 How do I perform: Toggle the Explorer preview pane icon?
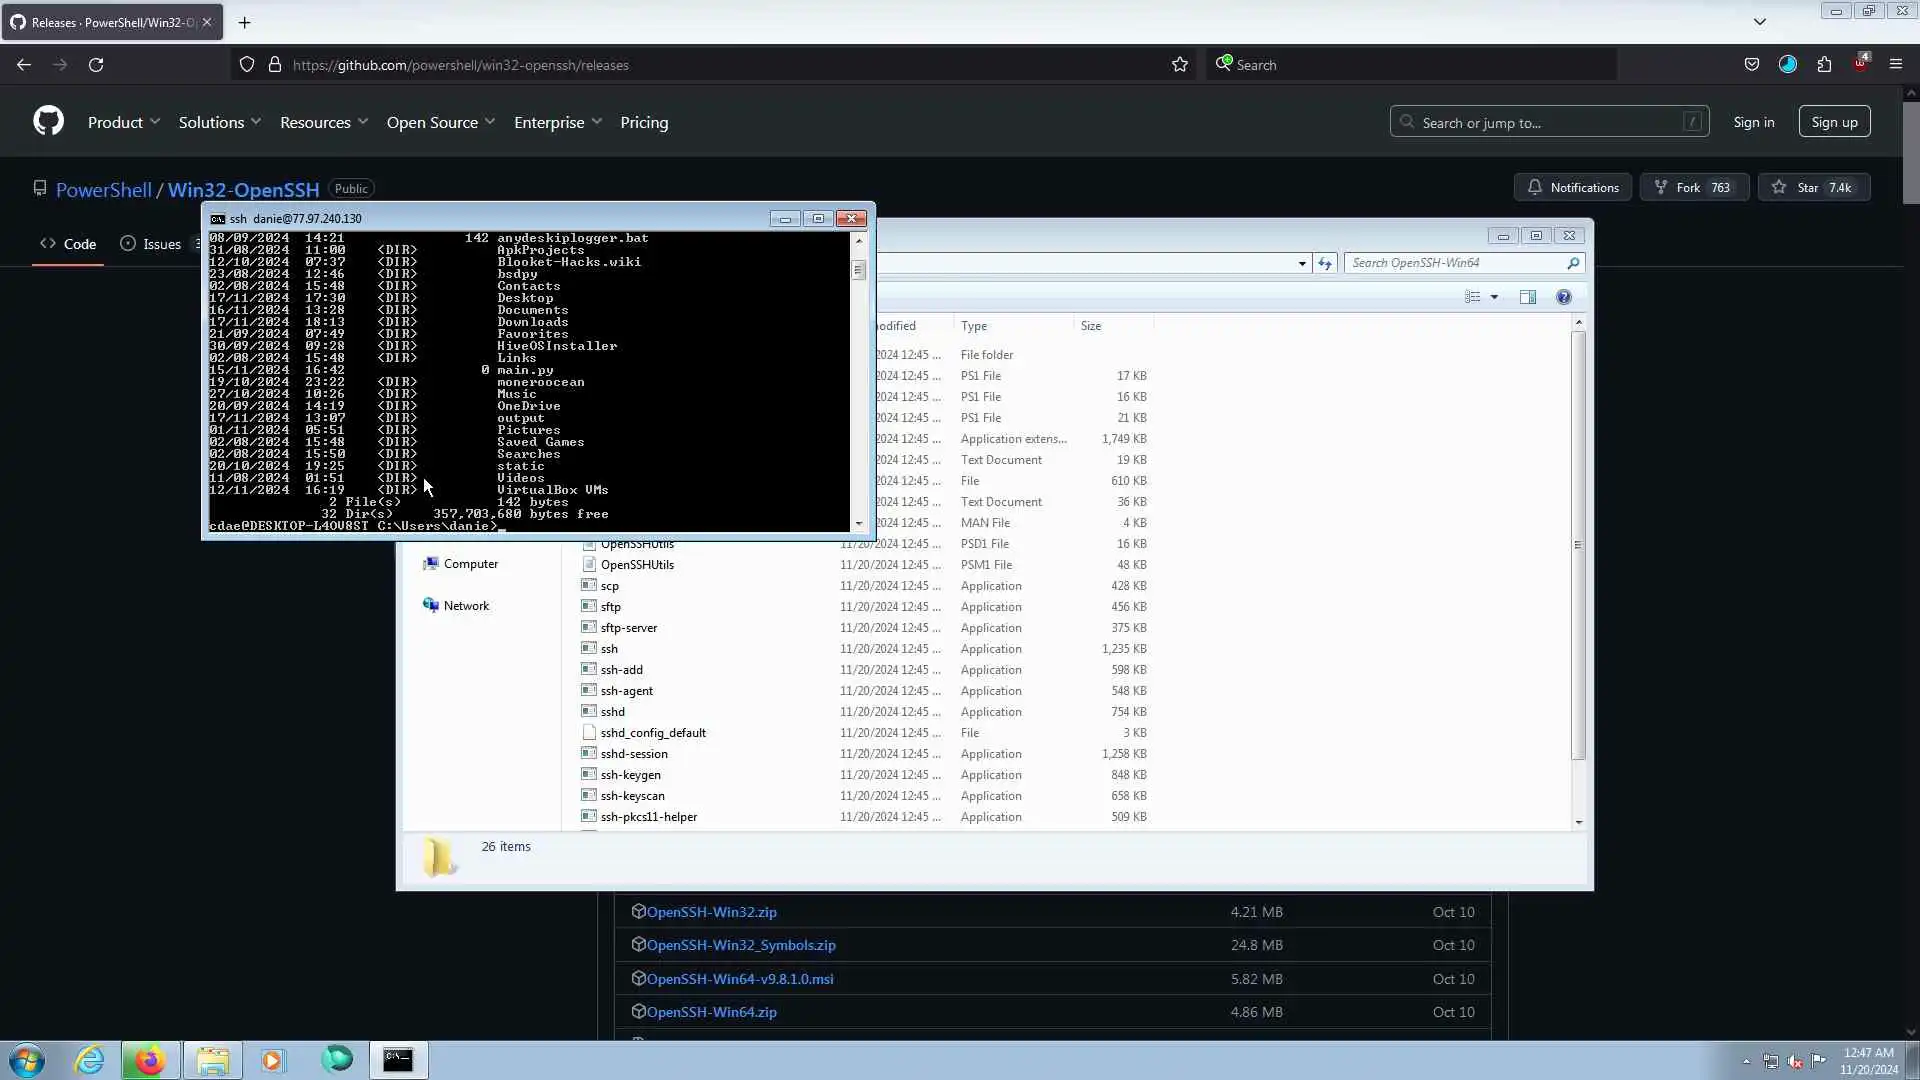(1528, 297)
